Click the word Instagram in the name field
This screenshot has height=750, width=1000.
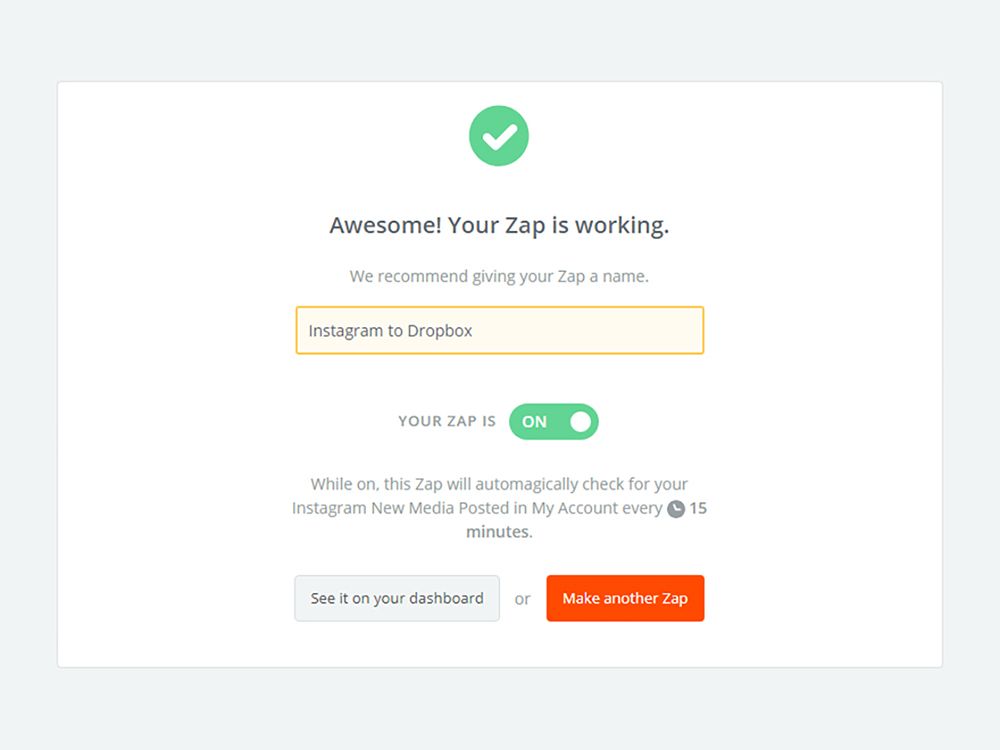pos(345,330)
